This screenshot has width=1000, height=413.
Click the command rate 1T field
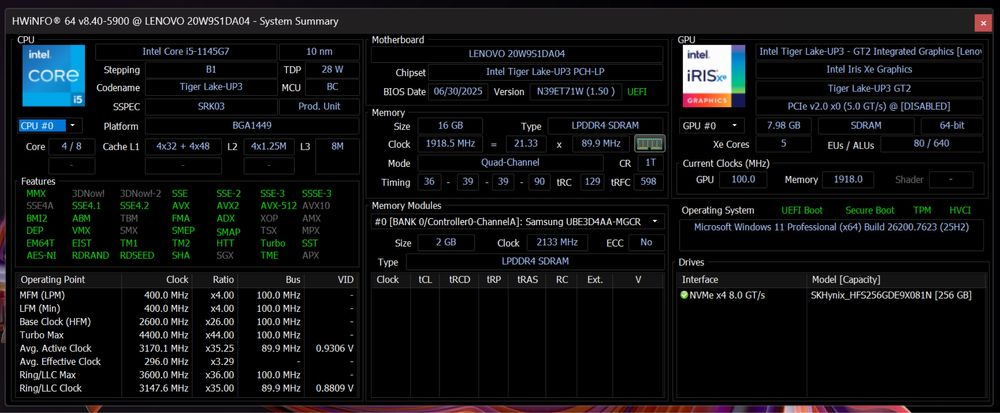pyautogui.click(x=650, y=163)
